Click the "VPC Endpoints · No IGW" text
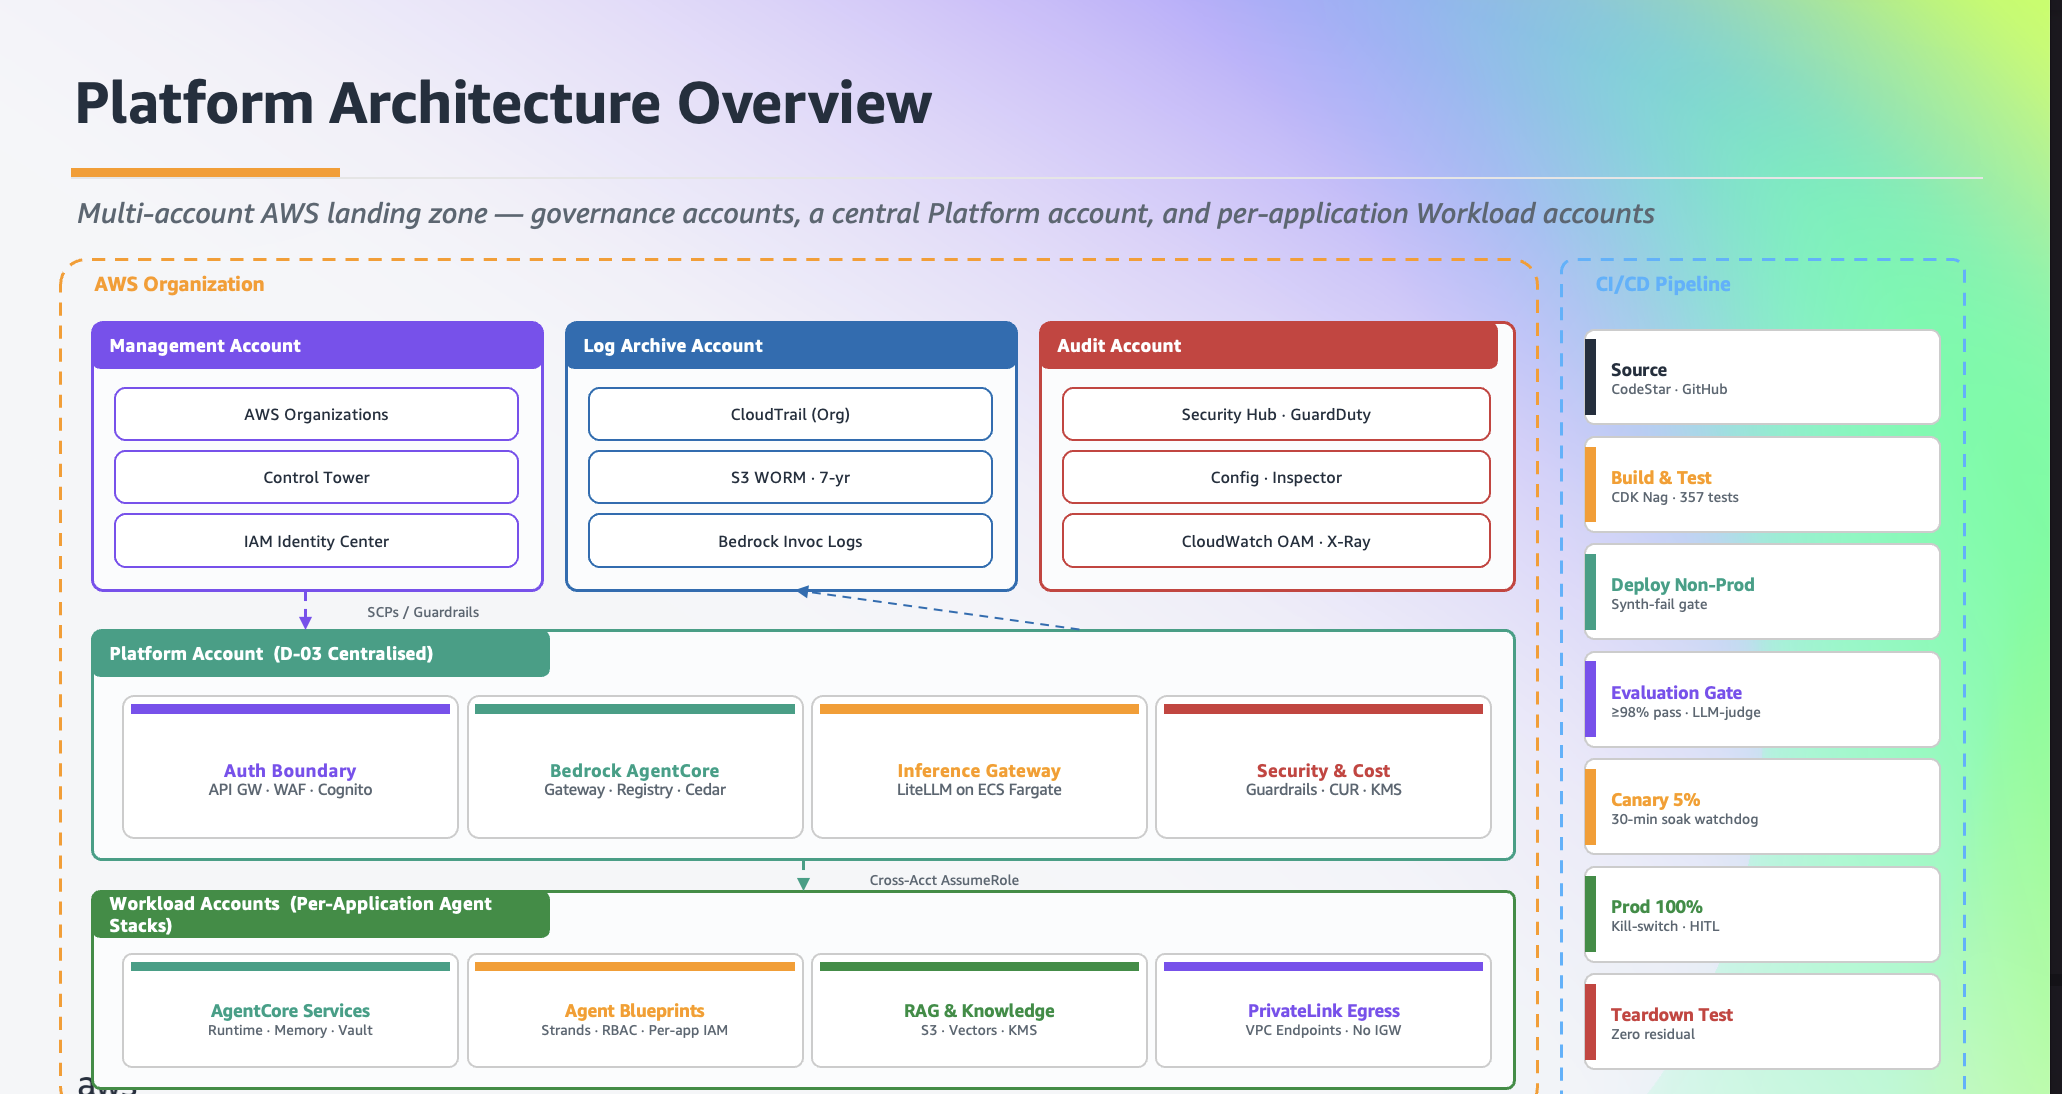This screenshot has width=2062, height=1094. pyautogui.click(x=1323, y=1030)
